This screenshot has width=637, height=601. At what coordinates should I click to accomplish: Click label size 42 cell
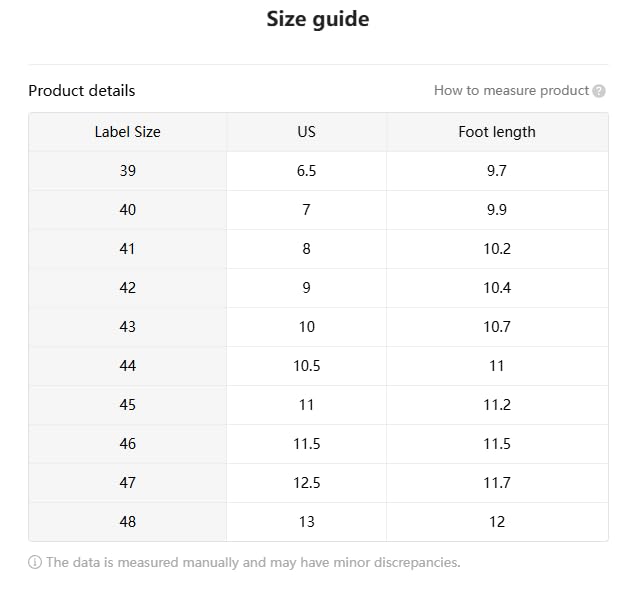(x=127, y=288)
